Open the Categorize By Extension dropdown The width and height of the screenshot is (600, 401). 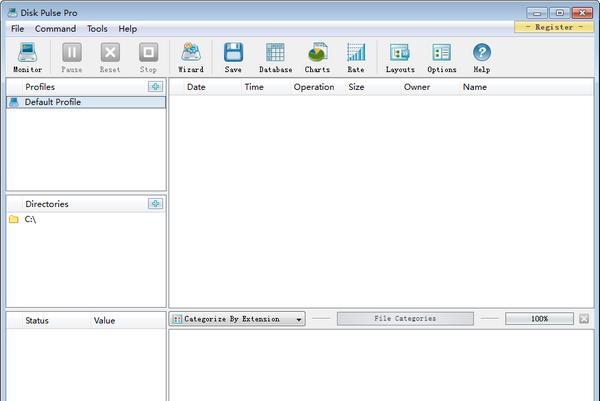tap(237, 319)
